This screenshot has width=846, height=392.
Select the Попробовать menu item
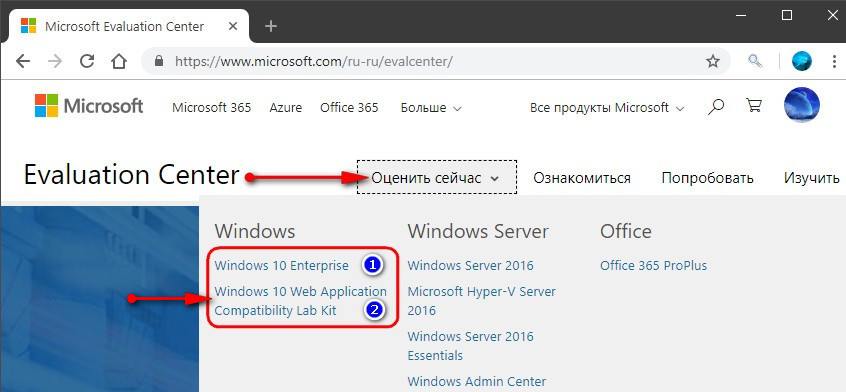pyautogui.click(x=707, y=178)
